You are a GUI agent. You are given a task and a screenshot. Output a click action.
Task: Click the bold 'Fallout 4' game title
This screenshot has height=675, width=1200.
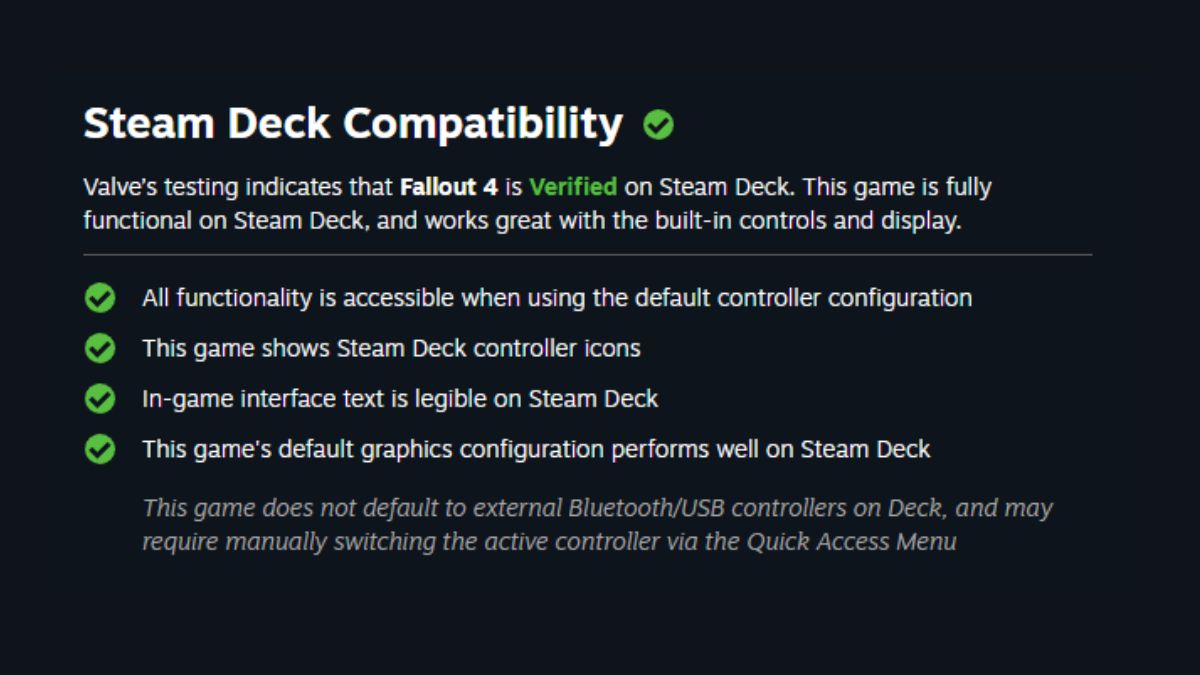[x=449, y=187]
